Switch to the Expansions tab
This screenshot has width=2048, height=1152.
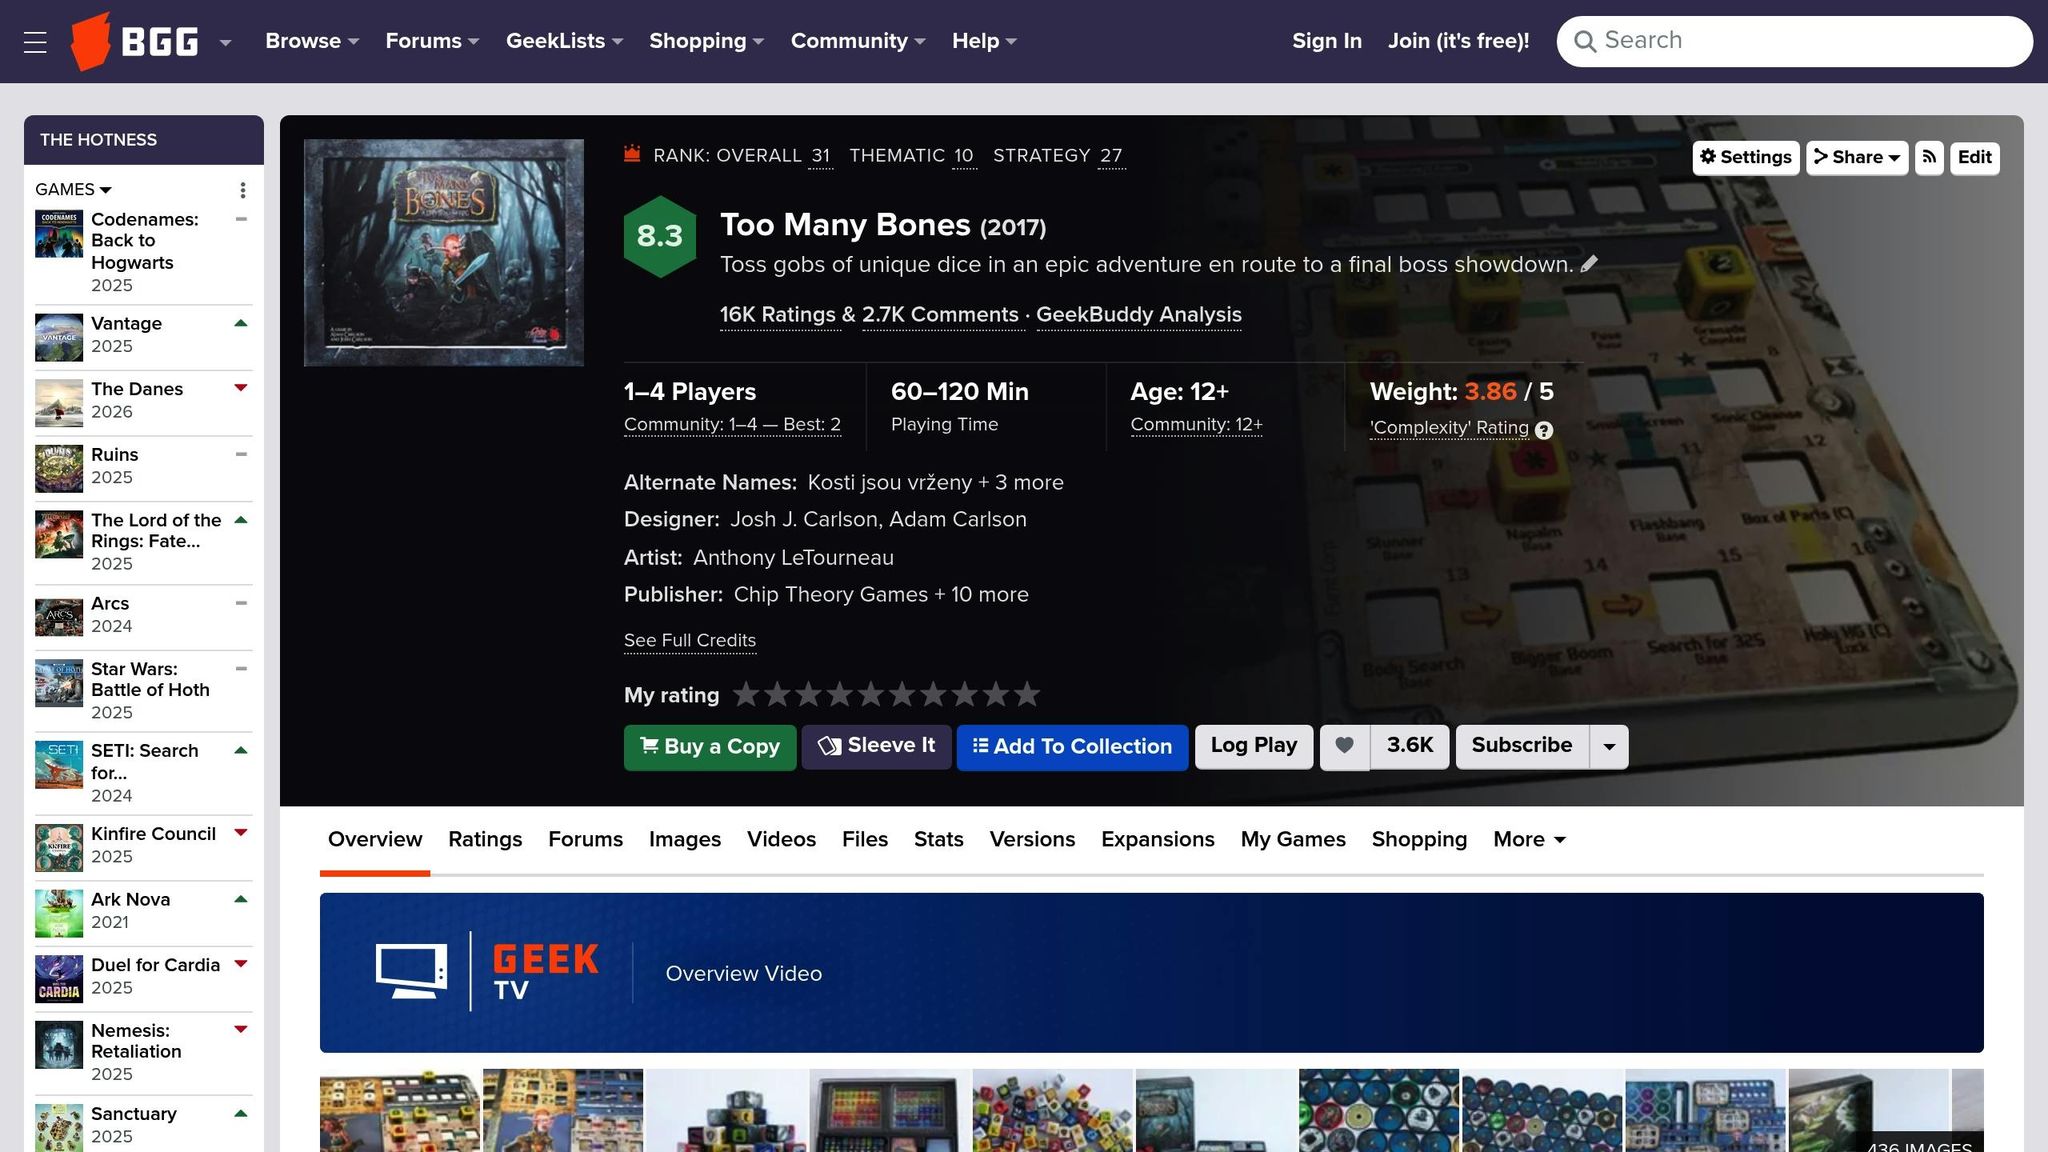(1158, 840)
